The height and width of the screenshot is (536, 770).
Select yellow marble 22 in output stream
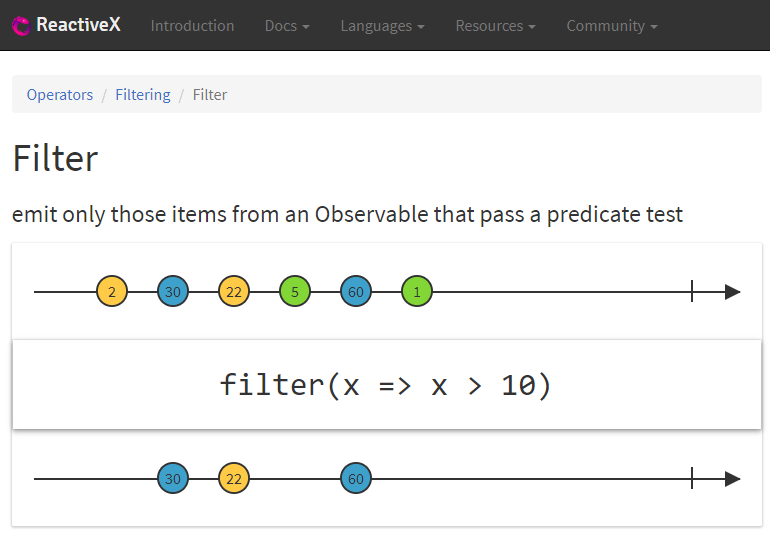234,479
